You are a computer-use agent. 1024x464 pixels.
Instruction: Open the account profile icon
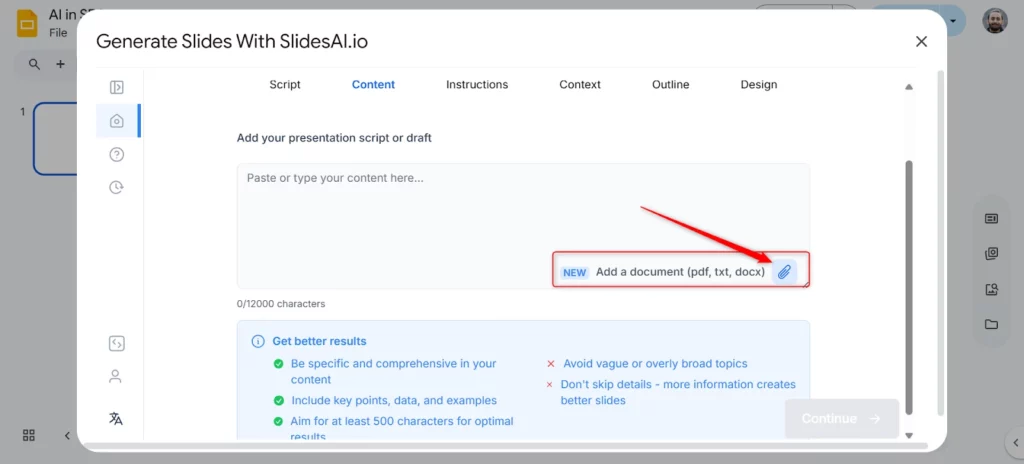pos(116,377)
